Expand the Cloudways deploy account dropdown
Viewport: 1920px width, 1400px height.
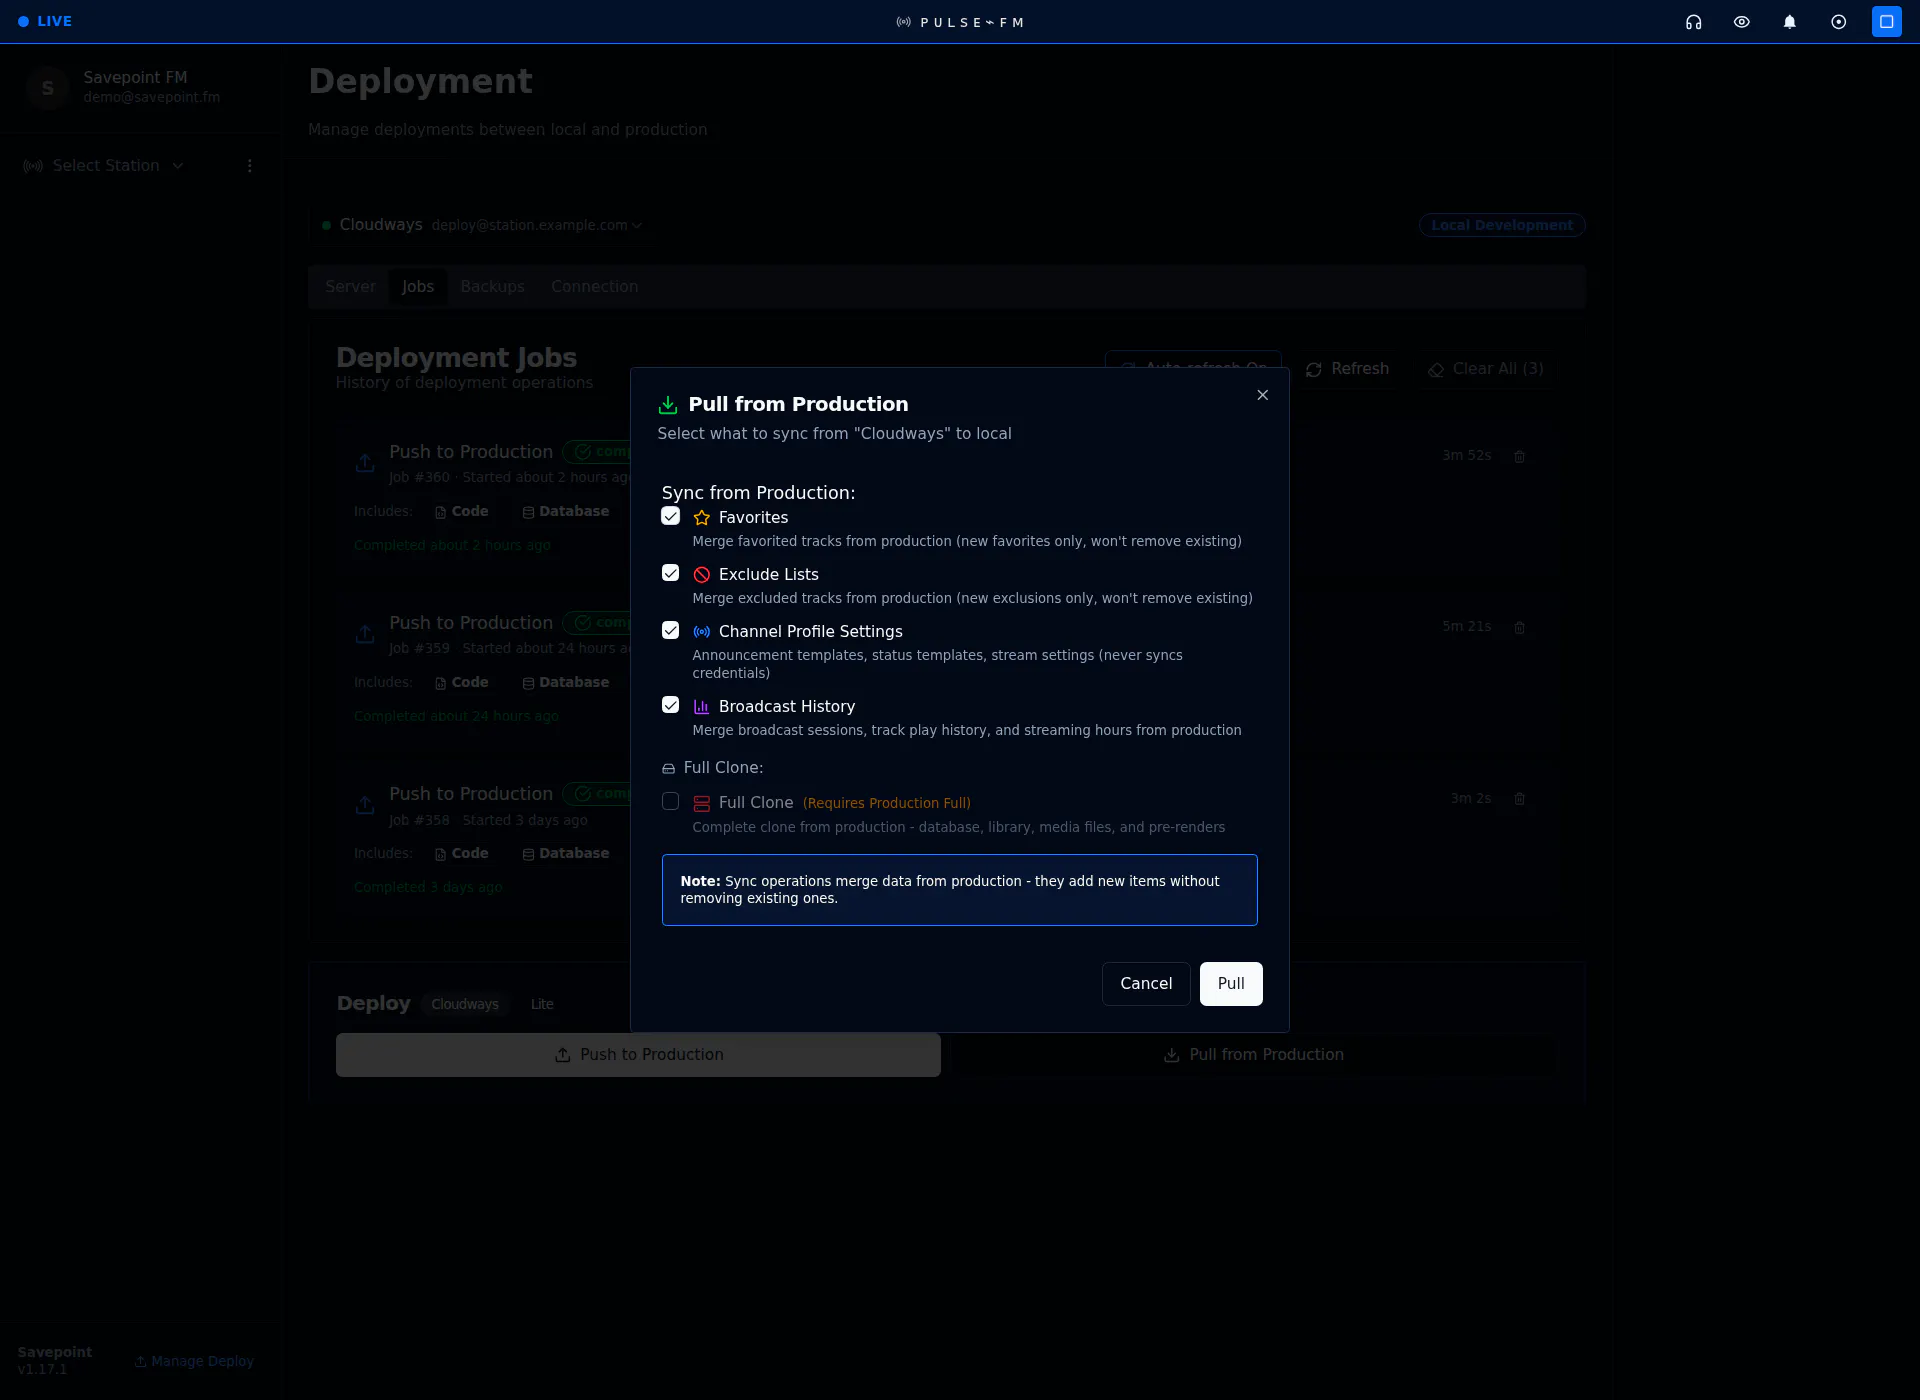(537, 225)
